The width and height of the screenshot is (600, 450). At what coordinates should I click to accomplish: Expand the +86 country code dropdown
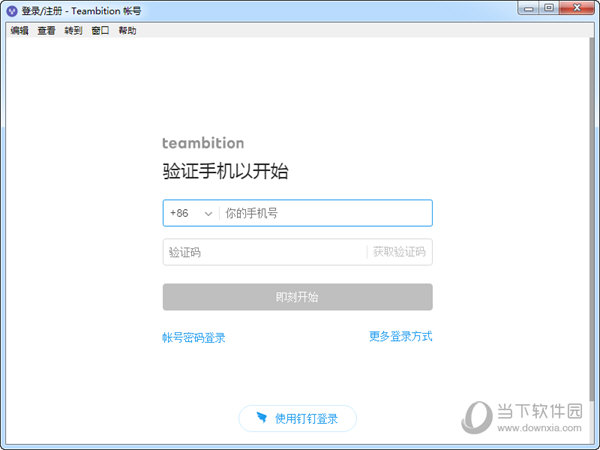point(191,213)
